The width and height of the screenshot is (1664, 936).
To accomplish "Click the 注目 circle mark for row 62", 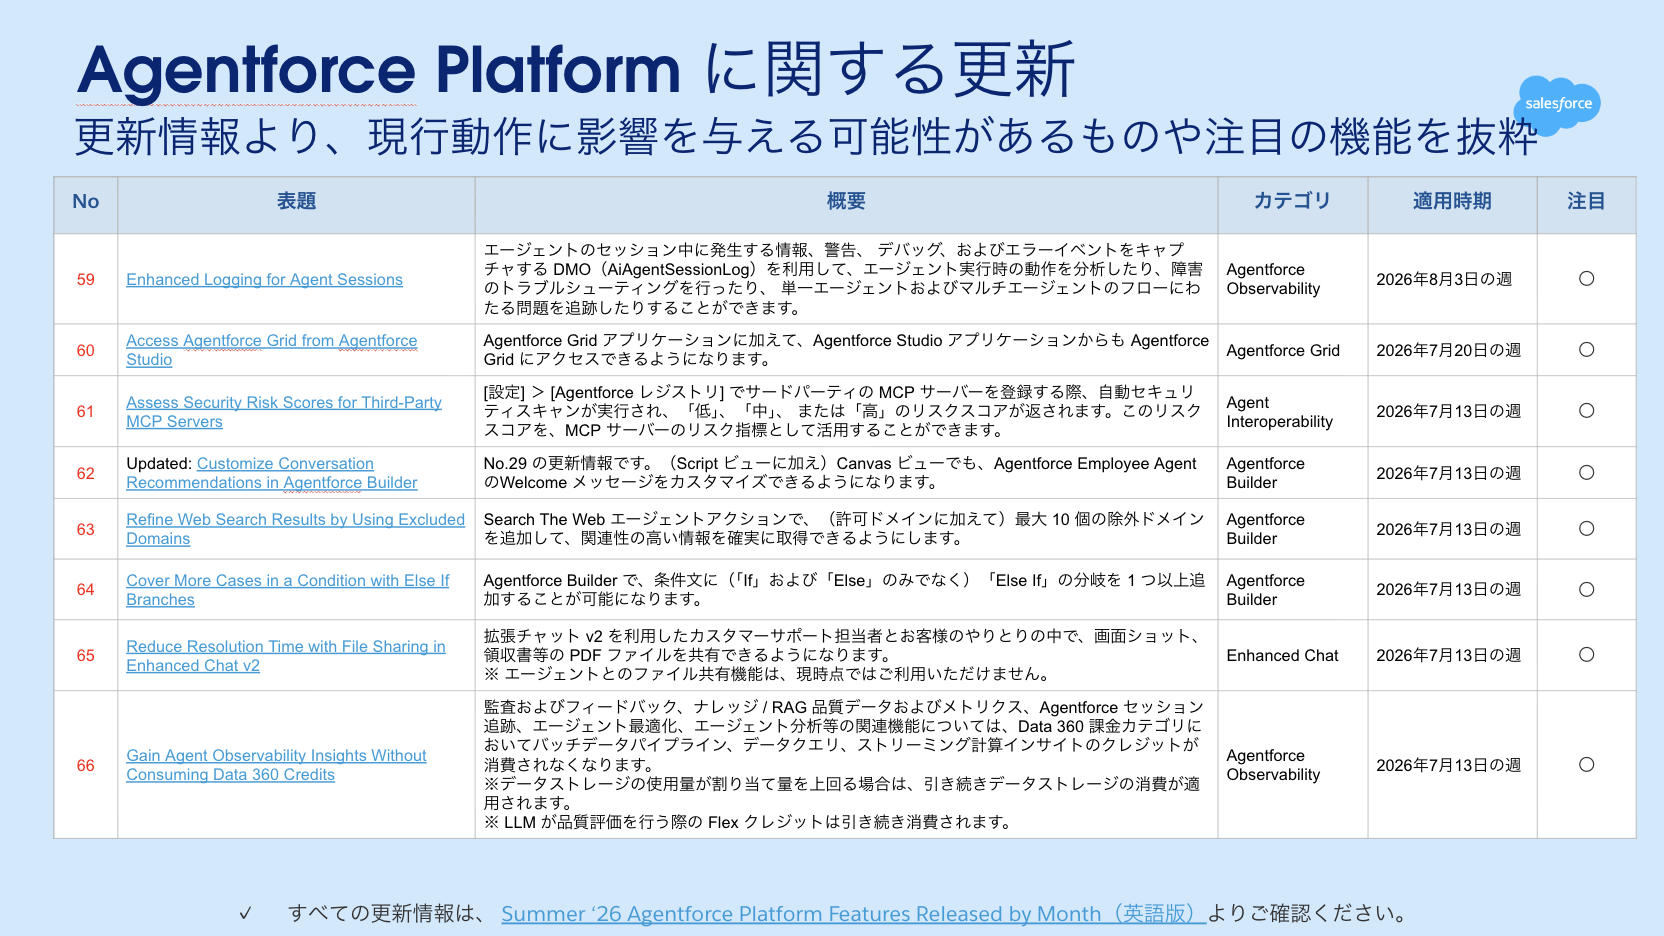I will point(1586,473).
